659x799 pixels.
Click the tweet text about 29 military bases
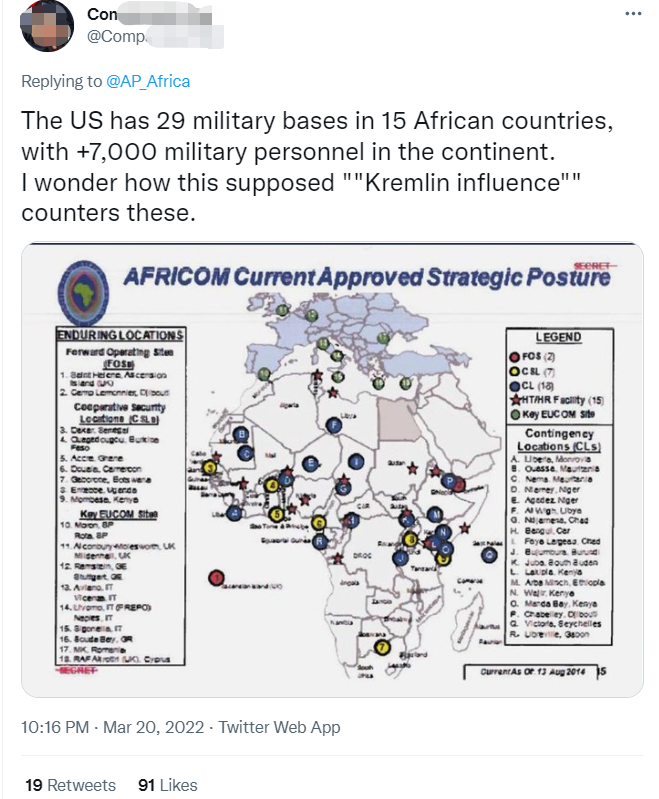click(317, 167)
